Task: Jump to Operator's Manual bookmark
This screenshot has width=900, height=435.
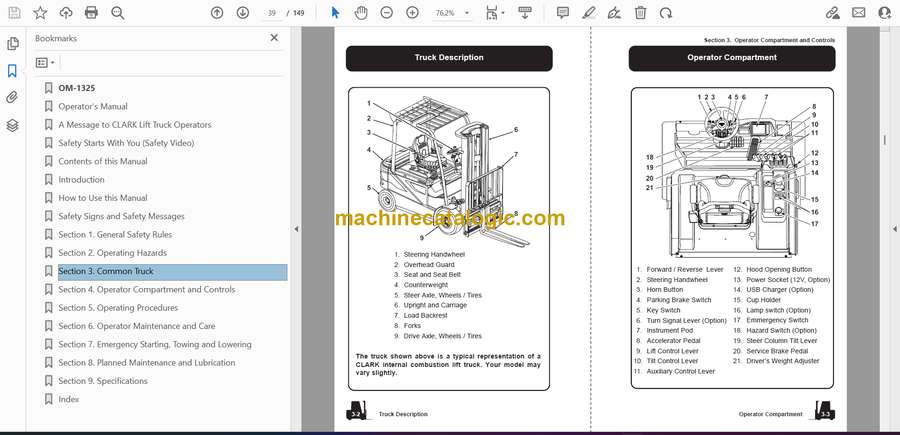Action: point(93,107)
